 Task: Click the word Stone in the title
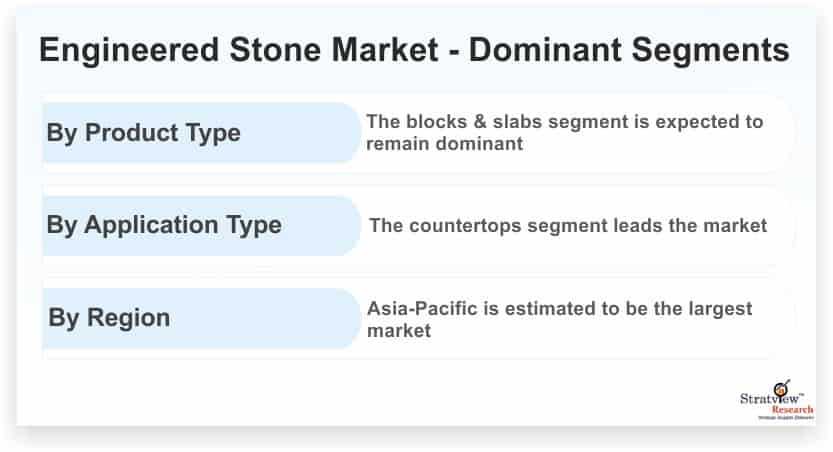click(x=275, y=49)
